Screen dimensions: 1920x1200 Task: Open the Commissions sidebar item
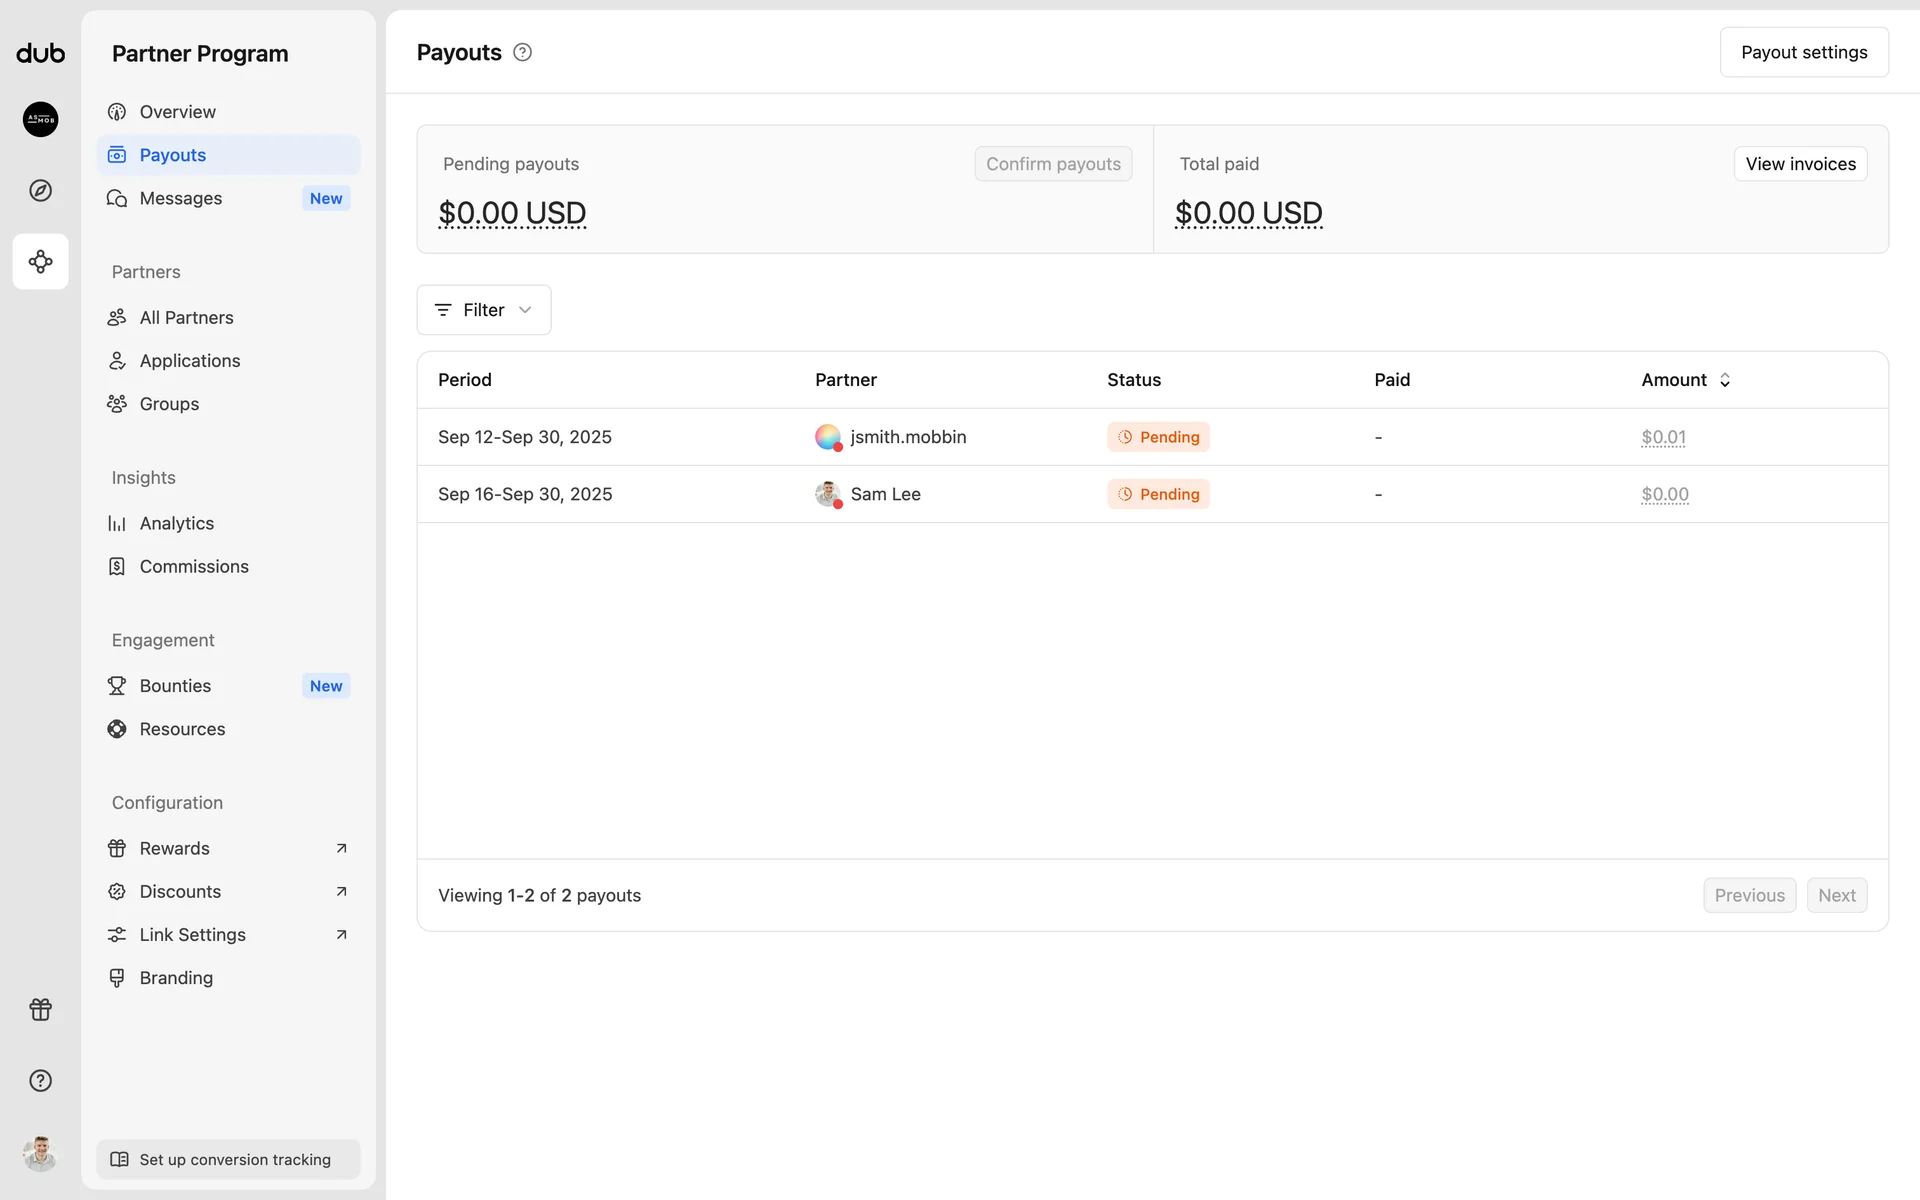193,566
